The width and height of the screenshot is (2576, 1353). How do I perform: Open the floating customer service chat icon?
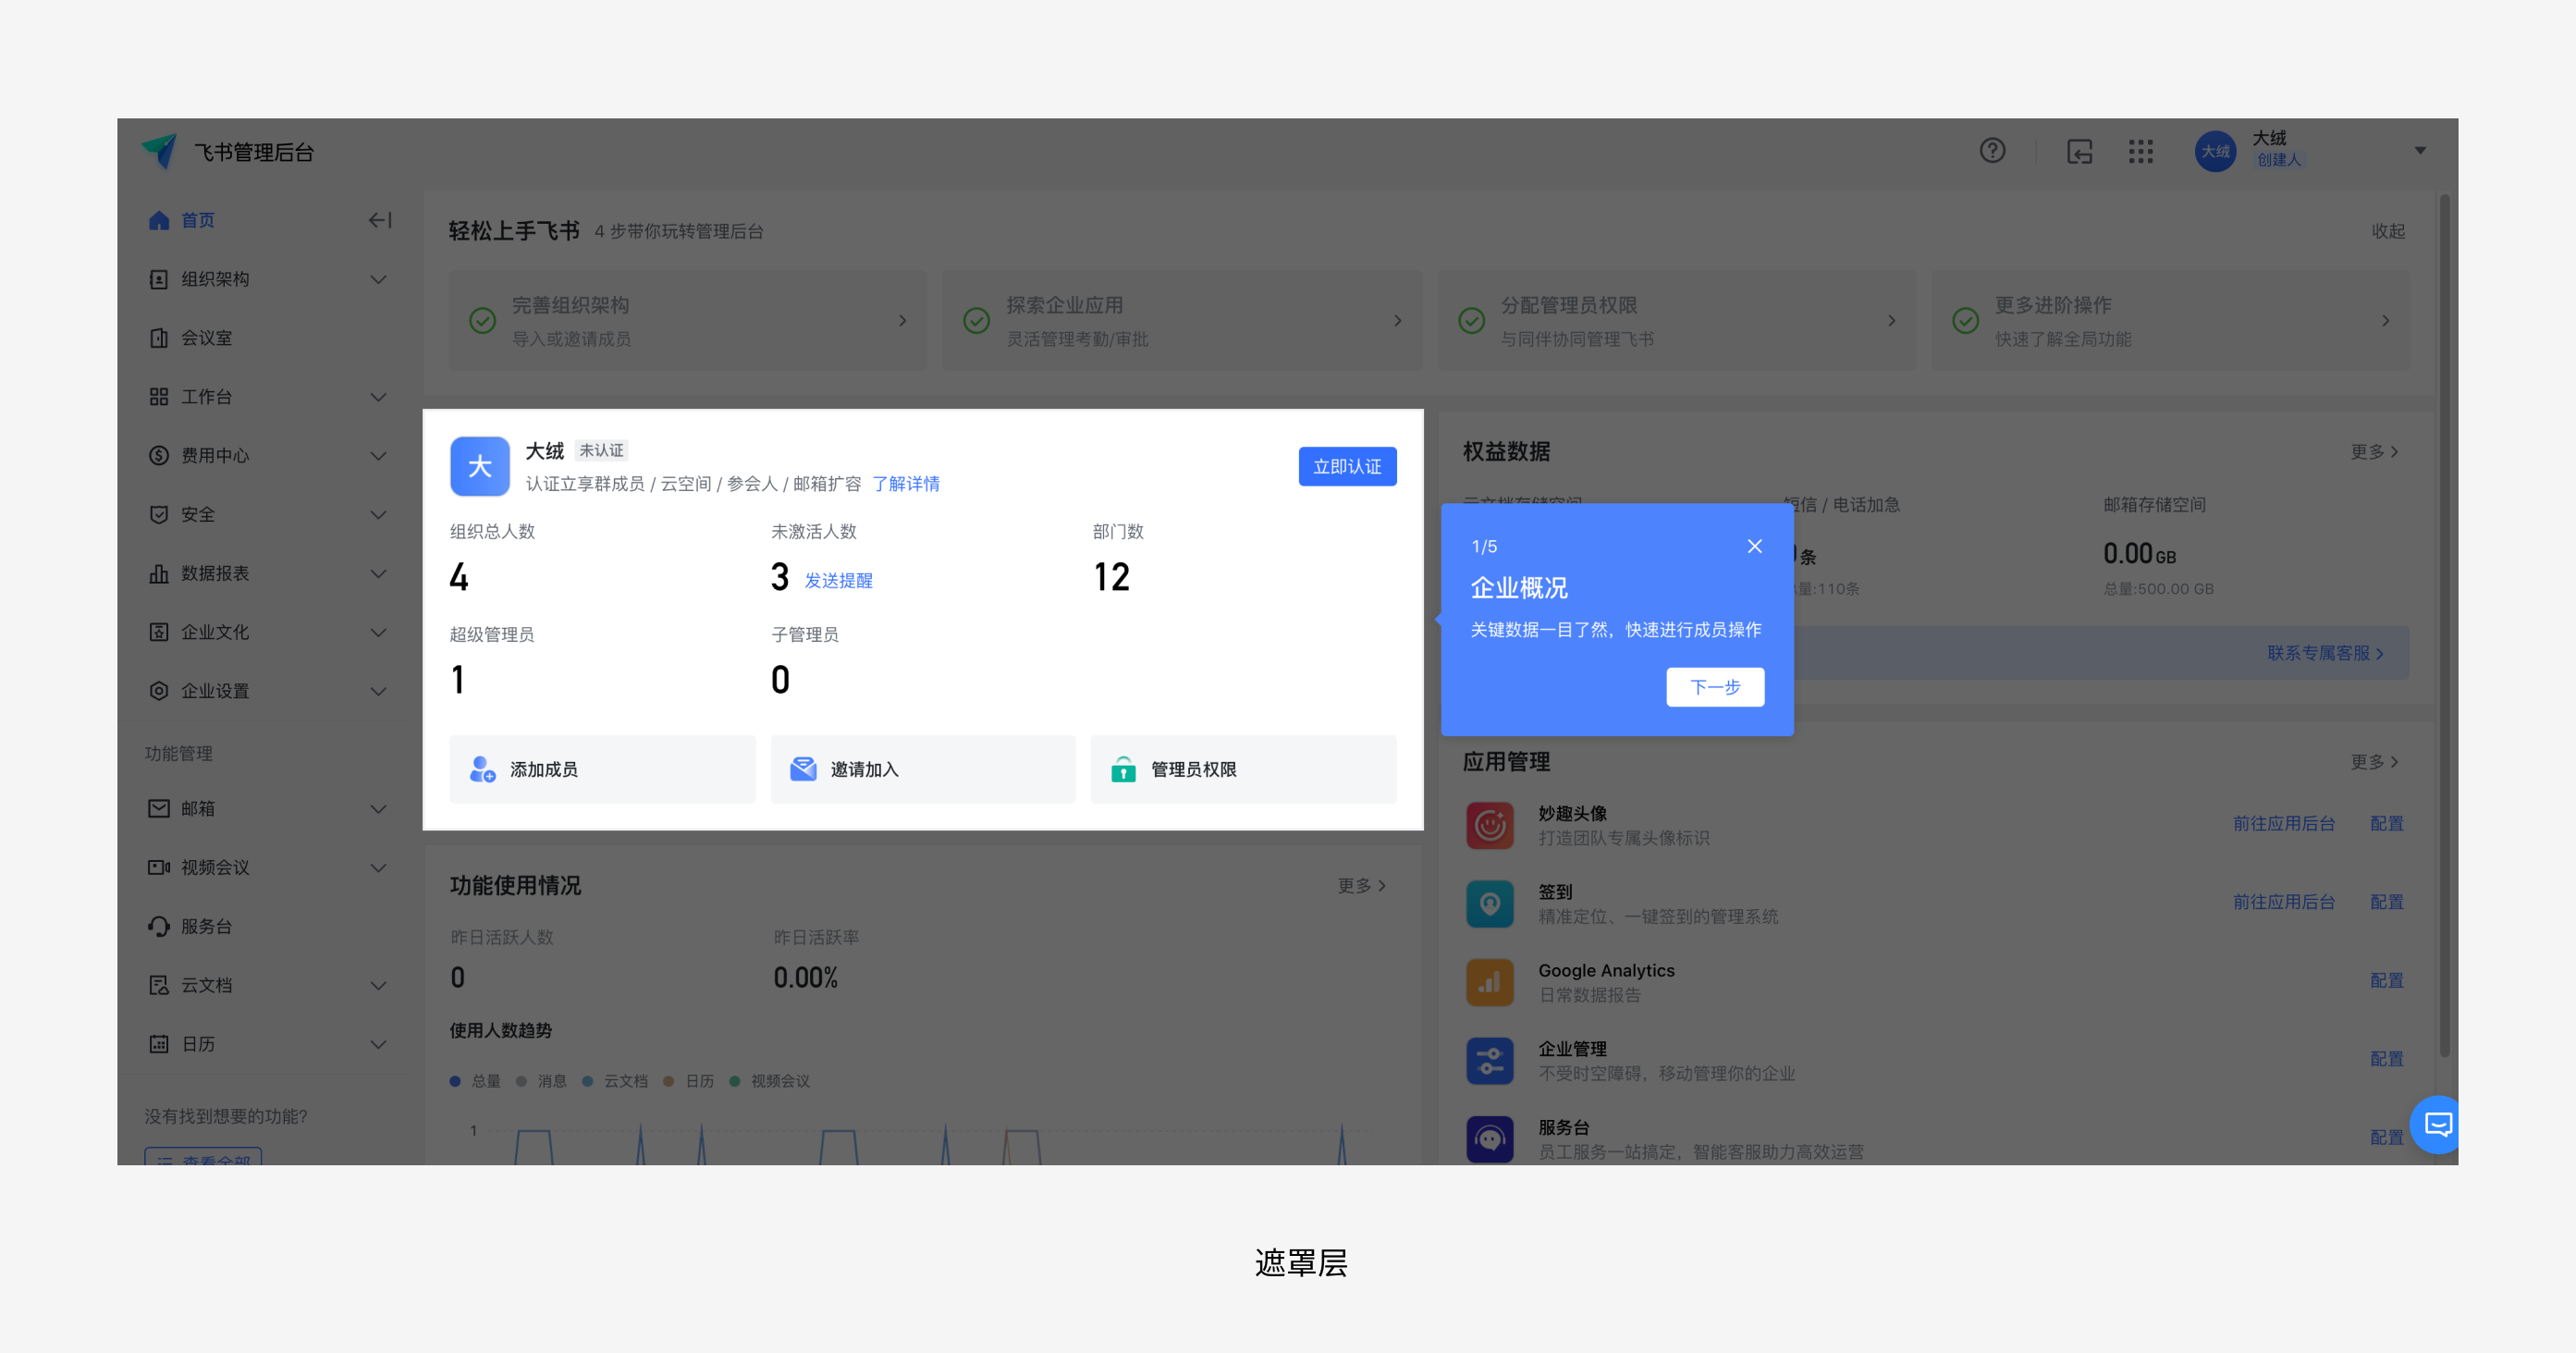tap(2438, 1124)
